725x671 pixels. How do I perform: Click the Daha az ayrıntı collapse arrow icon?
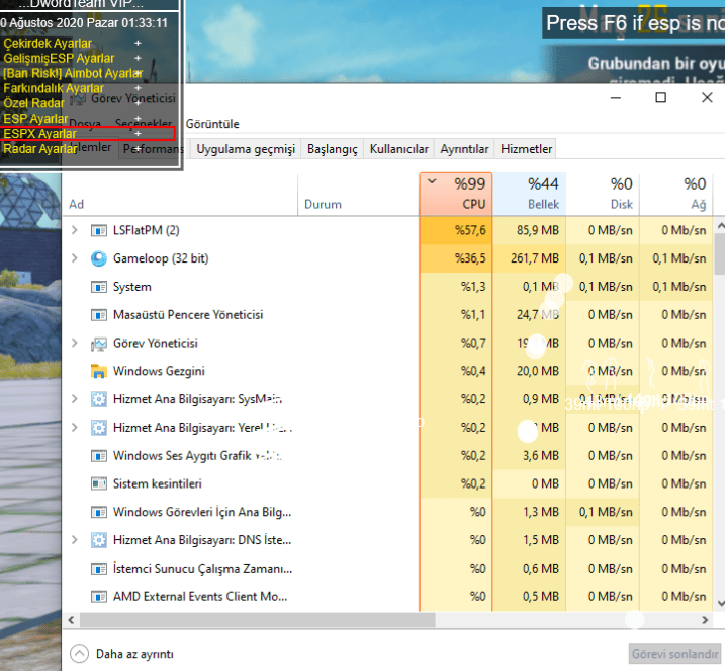[80, 654]
